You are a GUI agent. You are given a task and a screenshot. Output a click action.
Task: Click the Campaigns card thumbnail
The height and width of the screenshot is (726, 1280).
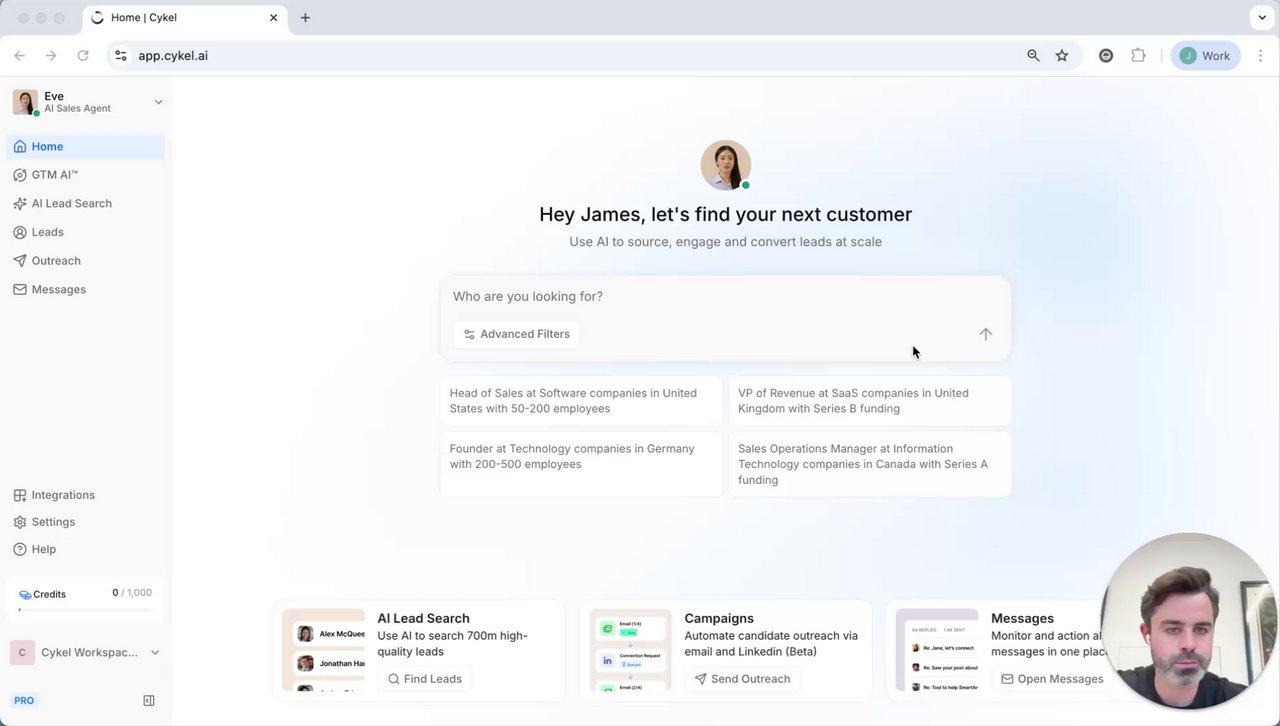[630, 650]
